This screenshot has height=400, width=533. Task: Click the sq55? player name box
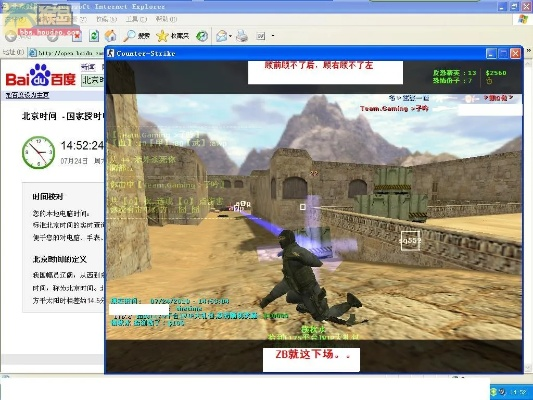(x=410, y=241)
